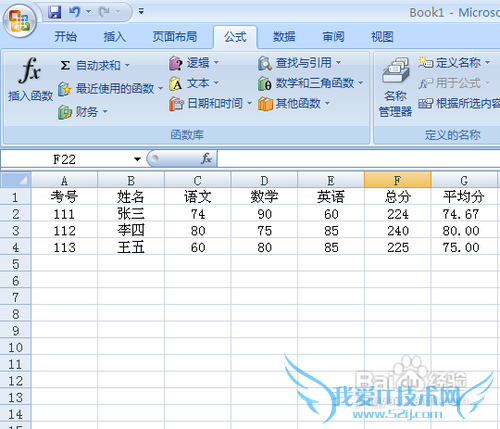Click the Undo arrow icon
This screenshot has height=429, width=500.
75,12
